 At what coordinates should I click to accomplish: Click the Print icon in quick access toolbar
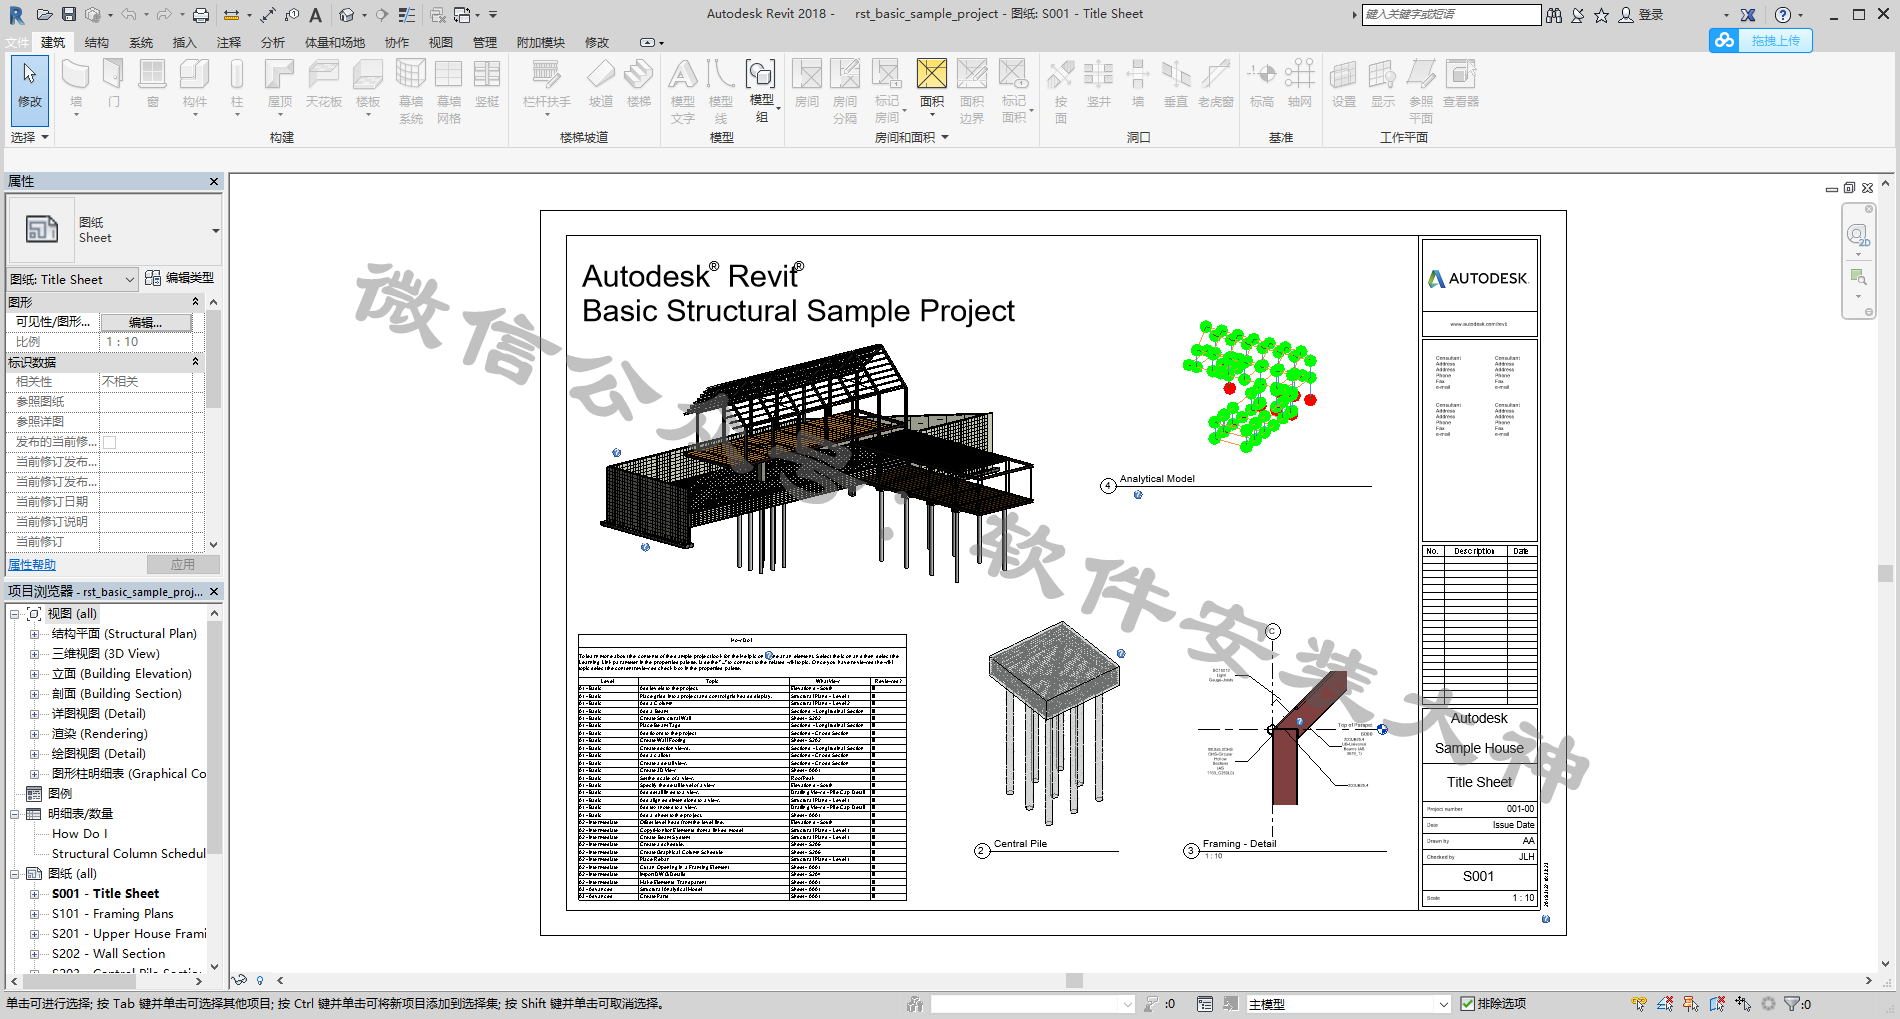point(201,14)
